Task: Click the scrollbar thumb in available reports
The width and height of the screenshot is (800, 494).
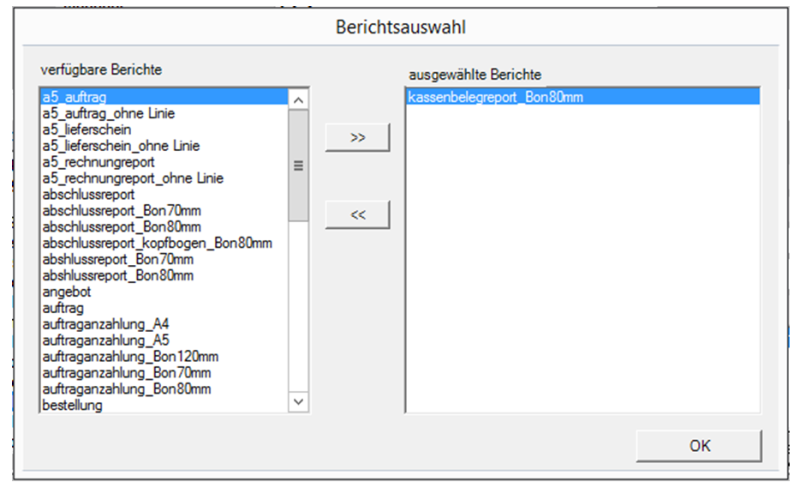Action: (x=298, y=165)
